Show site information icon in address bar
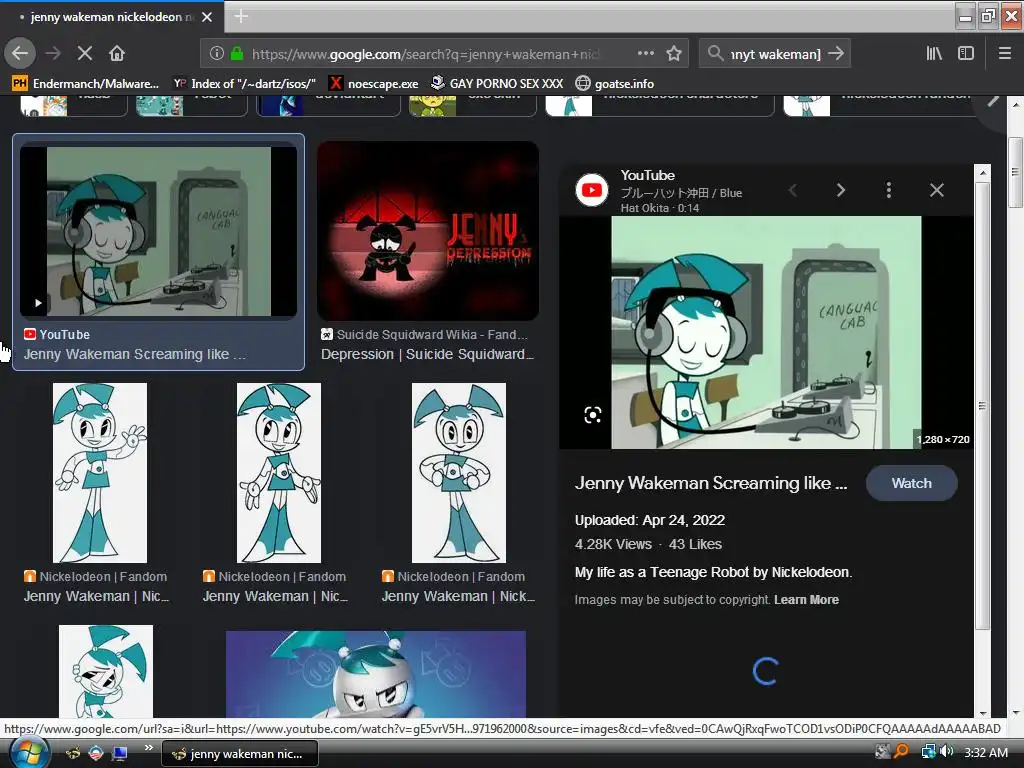The height and width of the screenshot is (768, 1024). 217,54
